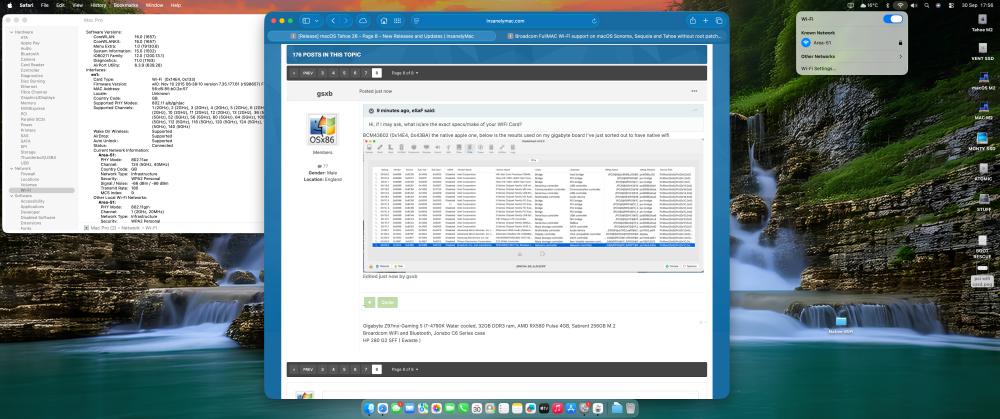Open the Safari Edit menu

pos(61,4)
